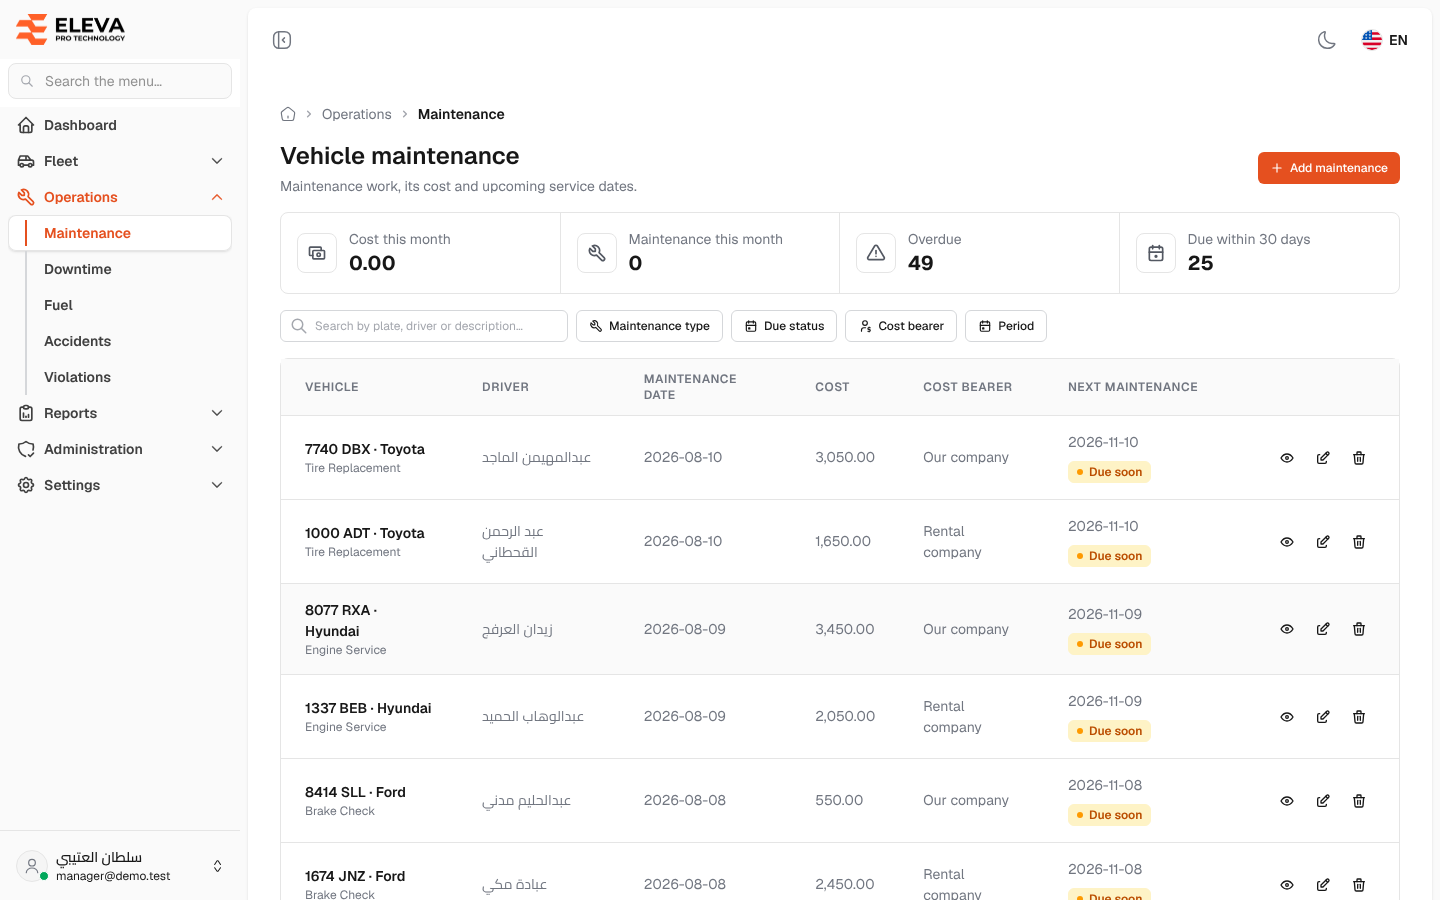
Task: Delete the 1337 BEB Hyundai record
Action: click(1359, 717)
